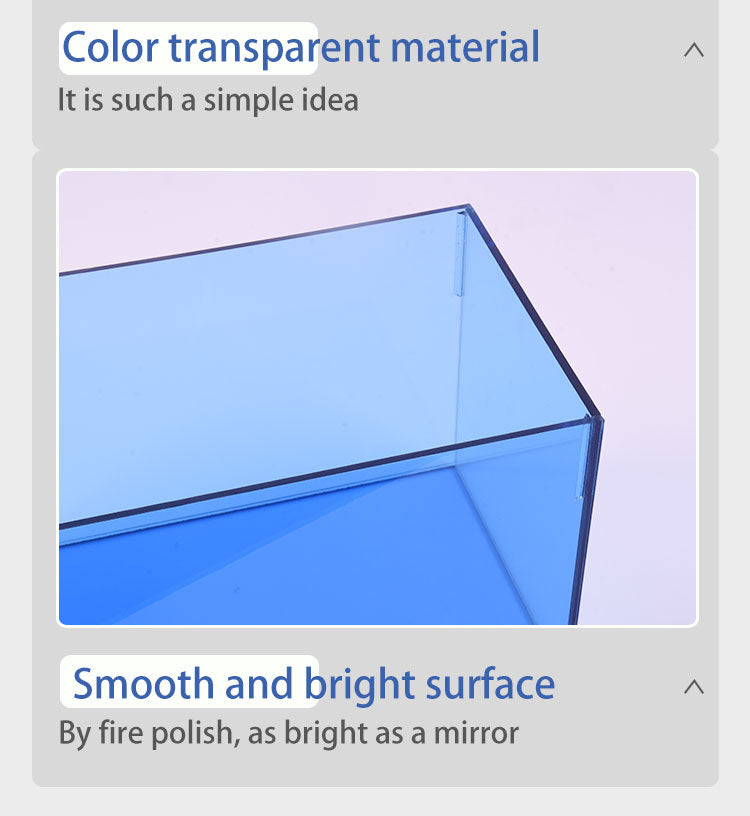
Task: Click the word "Color" in the first heading
Action: pyautogui.click(x=109, y=47)
